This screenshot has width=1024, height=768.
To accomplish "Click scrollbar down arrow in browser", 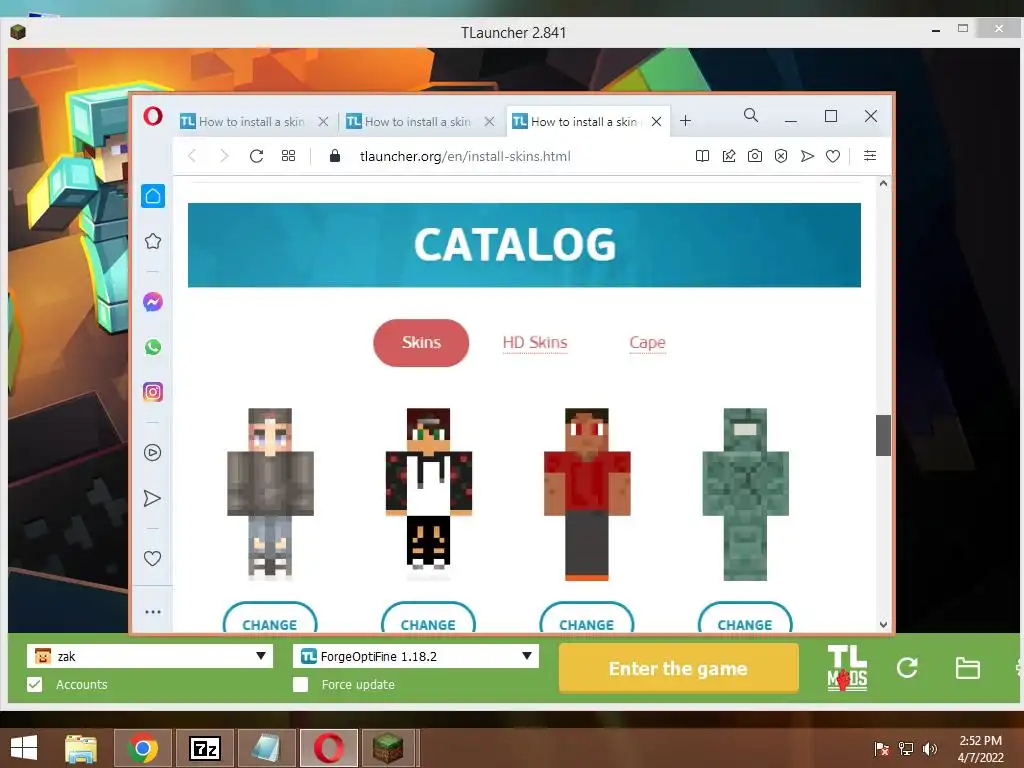I will tap(883, 624).
